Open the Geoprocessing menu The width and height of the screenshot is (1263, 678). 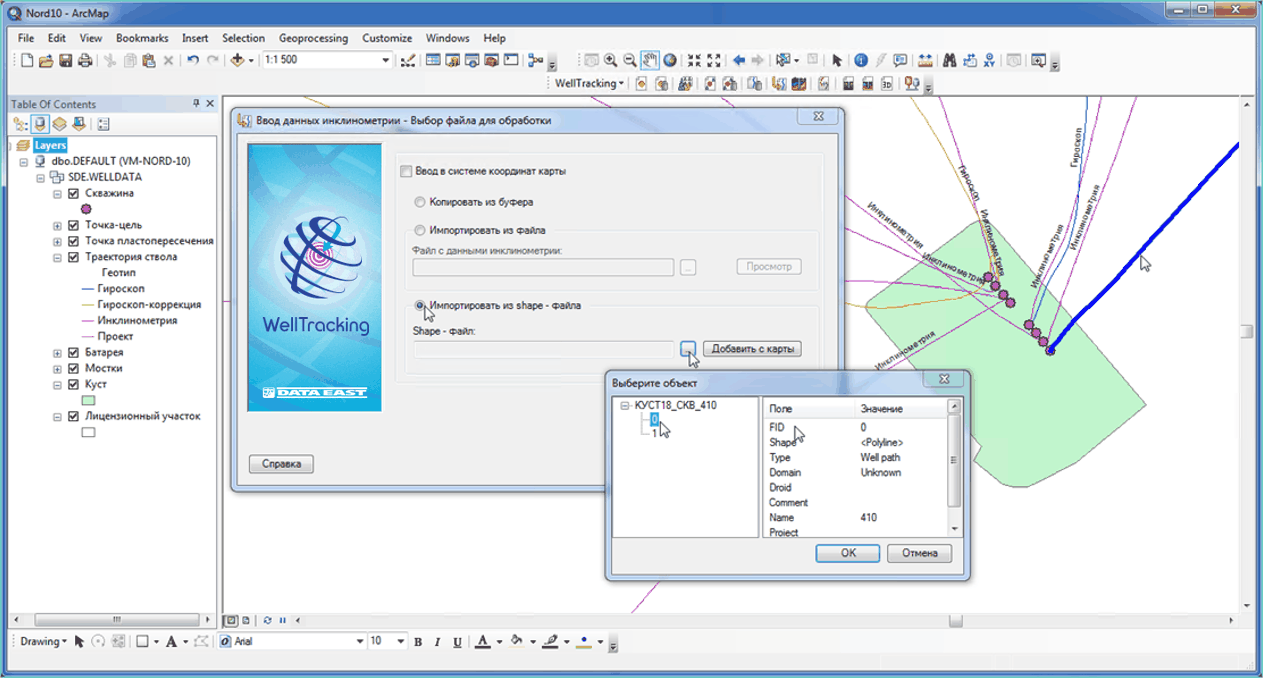click(x=313, y=38)
